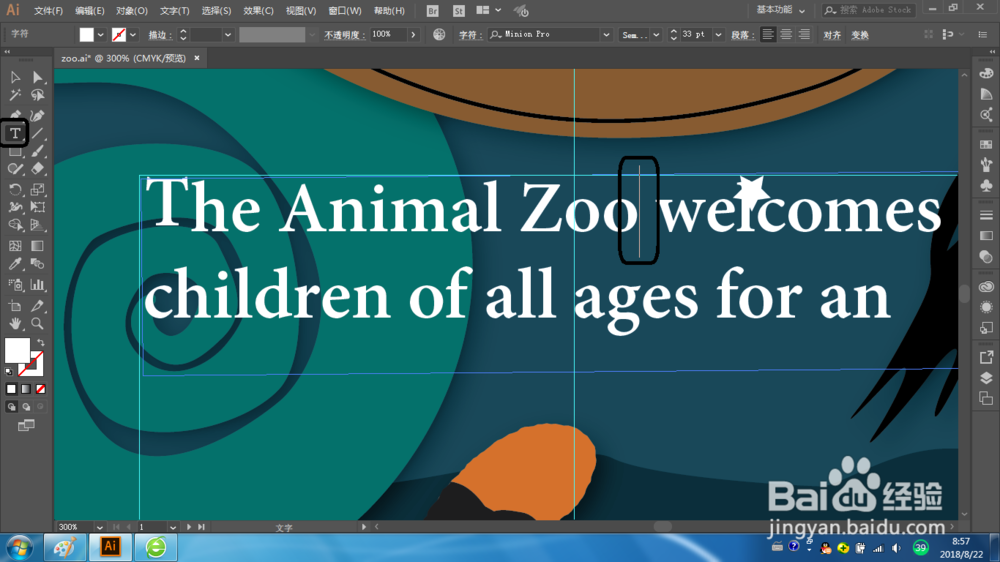This screenshot has height=562, width=1000.
Task: Select the Type tool
Action: [x=15, y=133]
